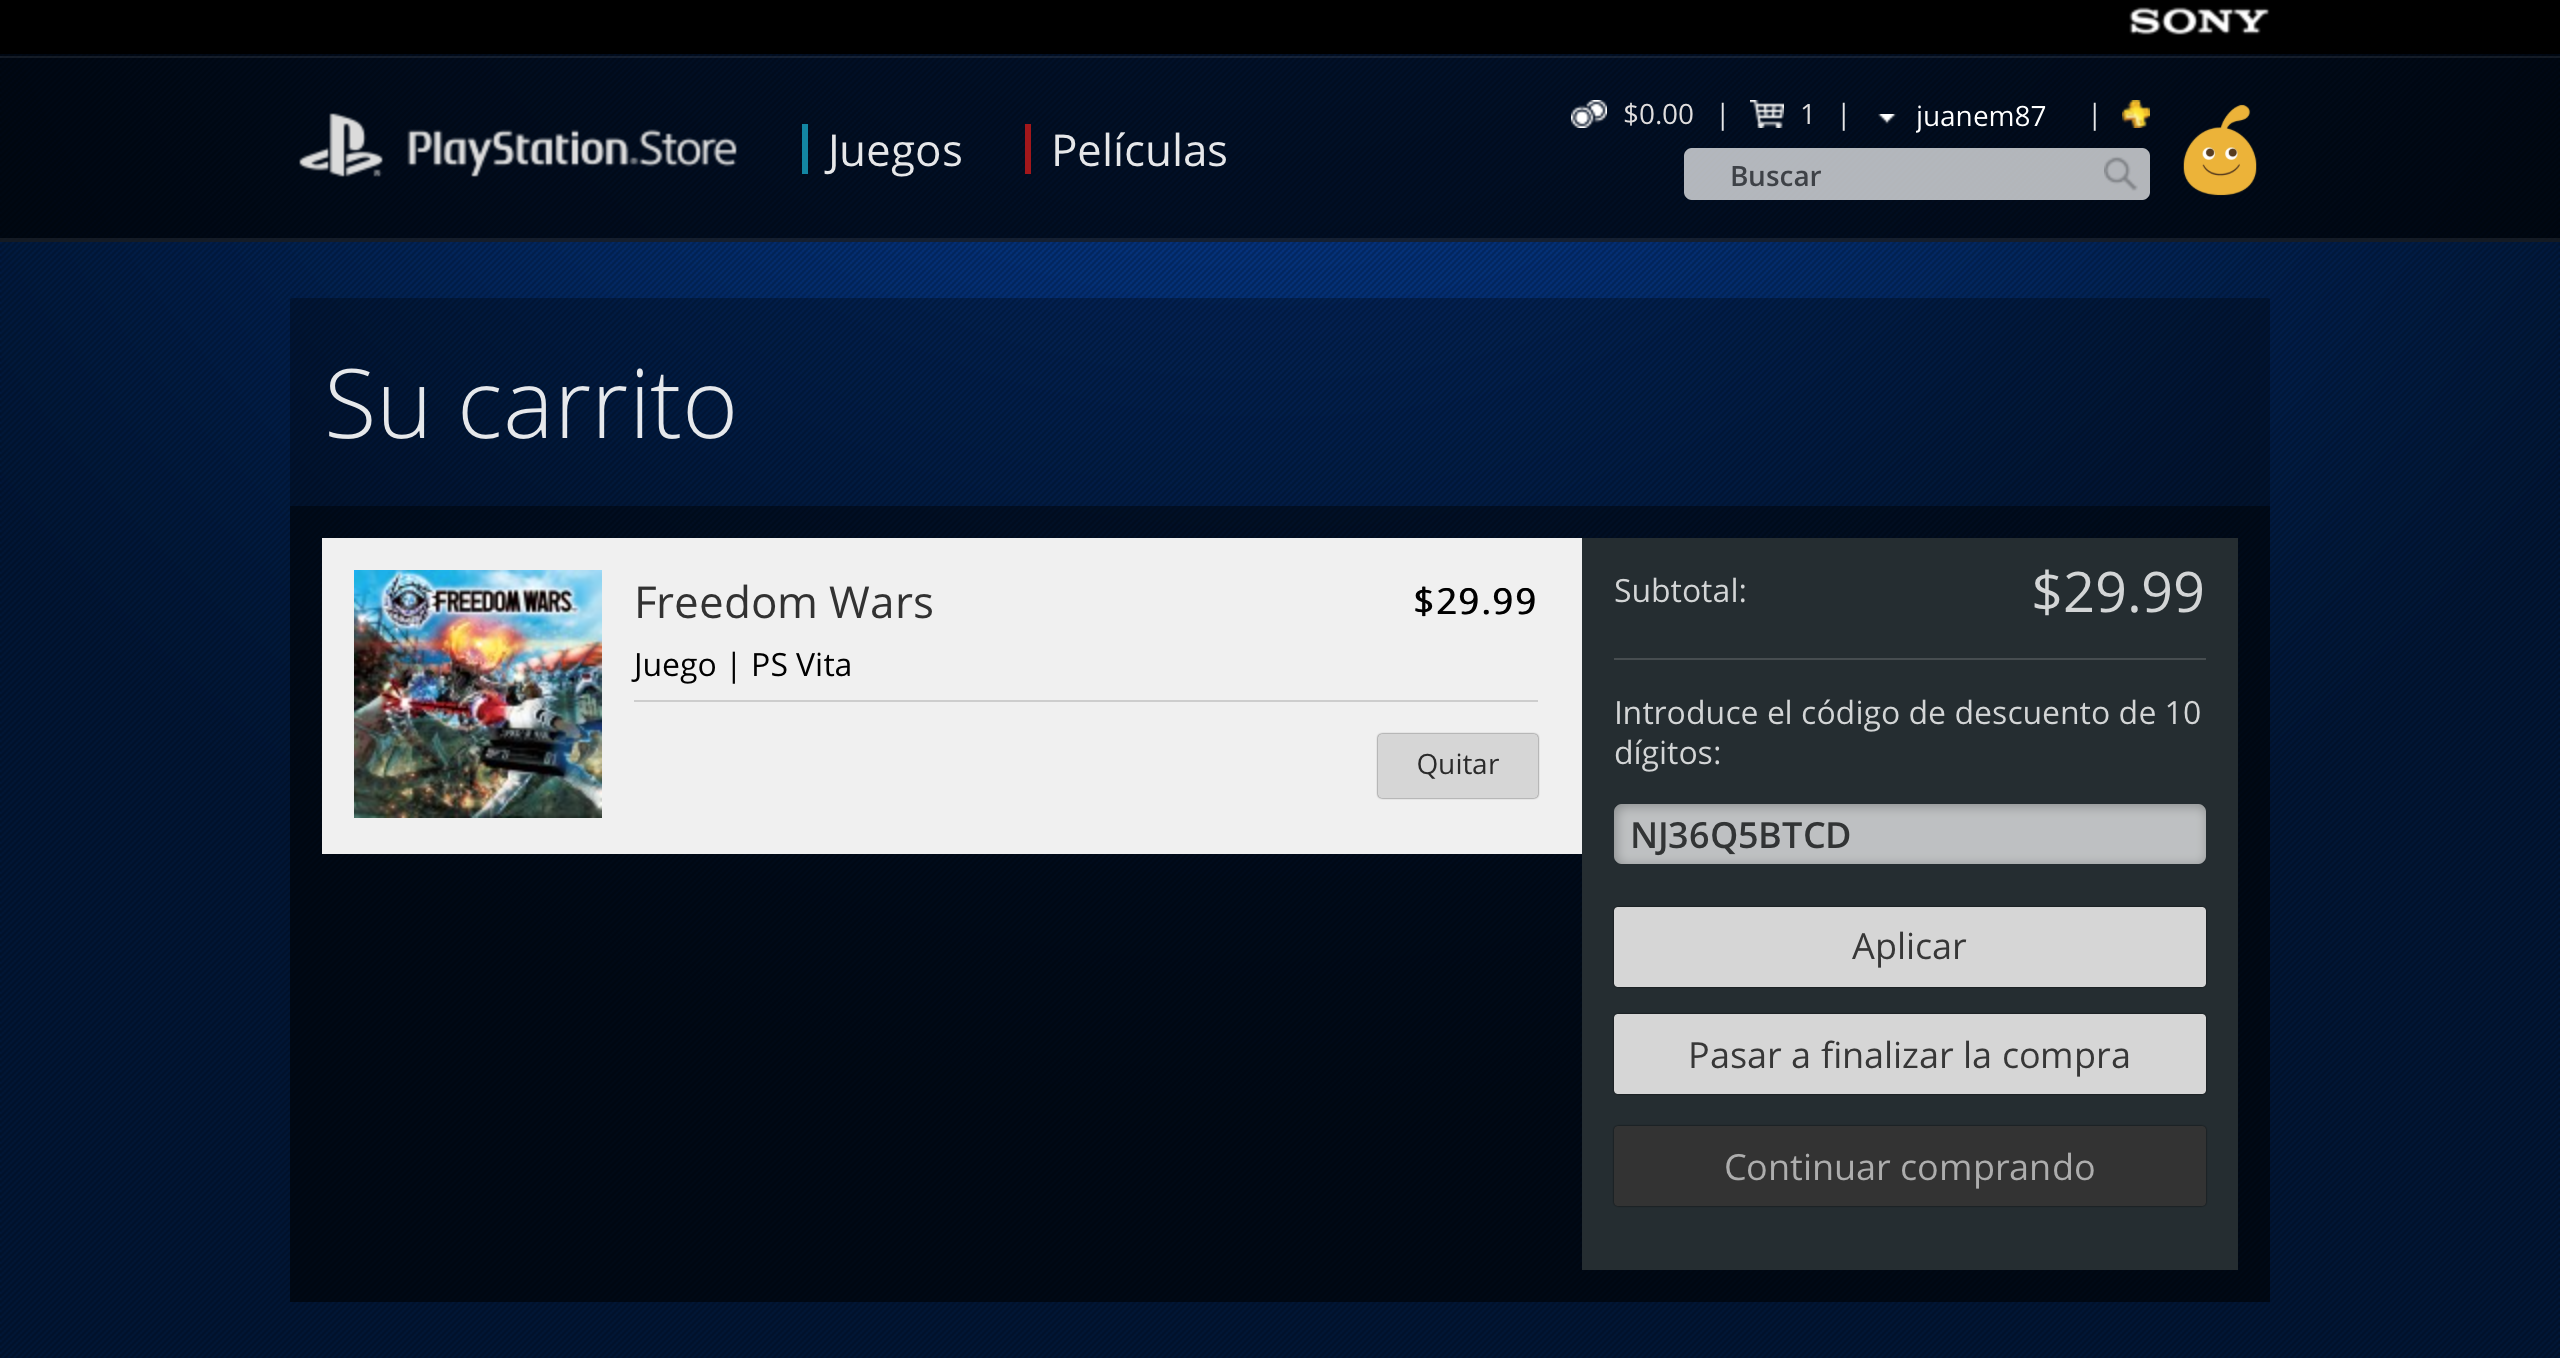Image resolution: width=2560 pixels, height=1358 pixels.
Task: Open the shopping cart icon
Action: coord(1767,115)
